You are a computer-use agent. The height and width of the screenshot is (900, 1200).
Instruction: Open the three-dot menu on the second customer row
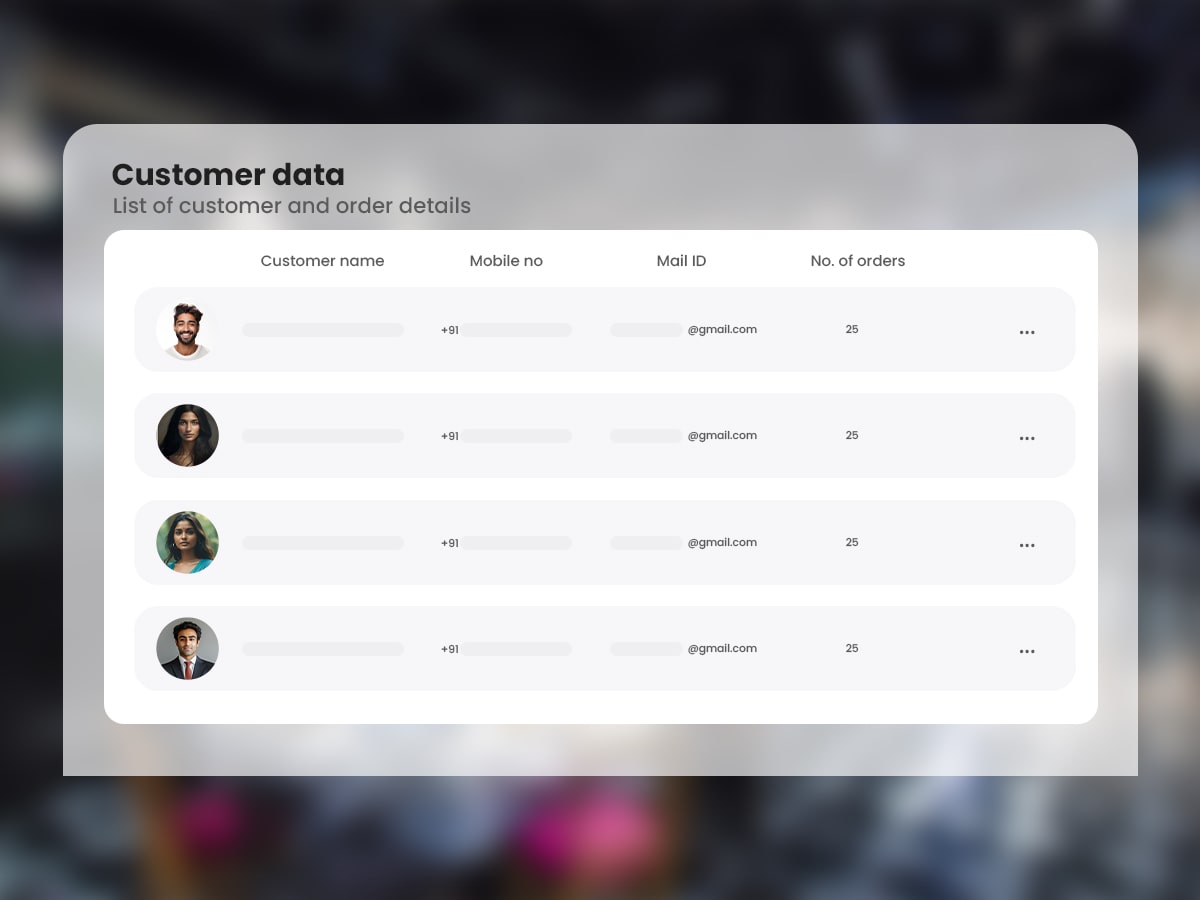click(x=1027, y=438)
